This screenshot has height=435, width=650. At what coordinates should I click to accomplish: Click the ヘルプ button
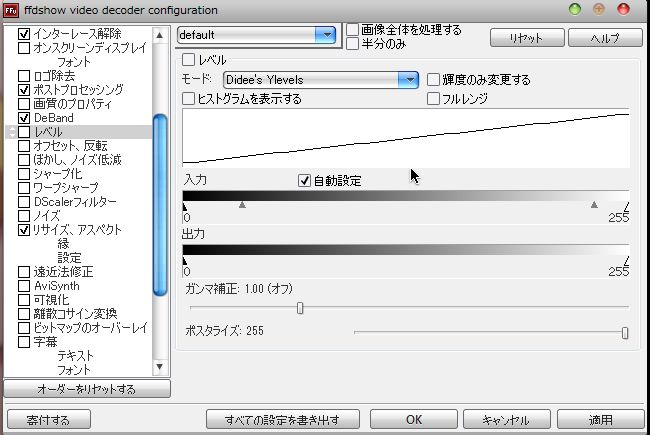coord(605,38)
